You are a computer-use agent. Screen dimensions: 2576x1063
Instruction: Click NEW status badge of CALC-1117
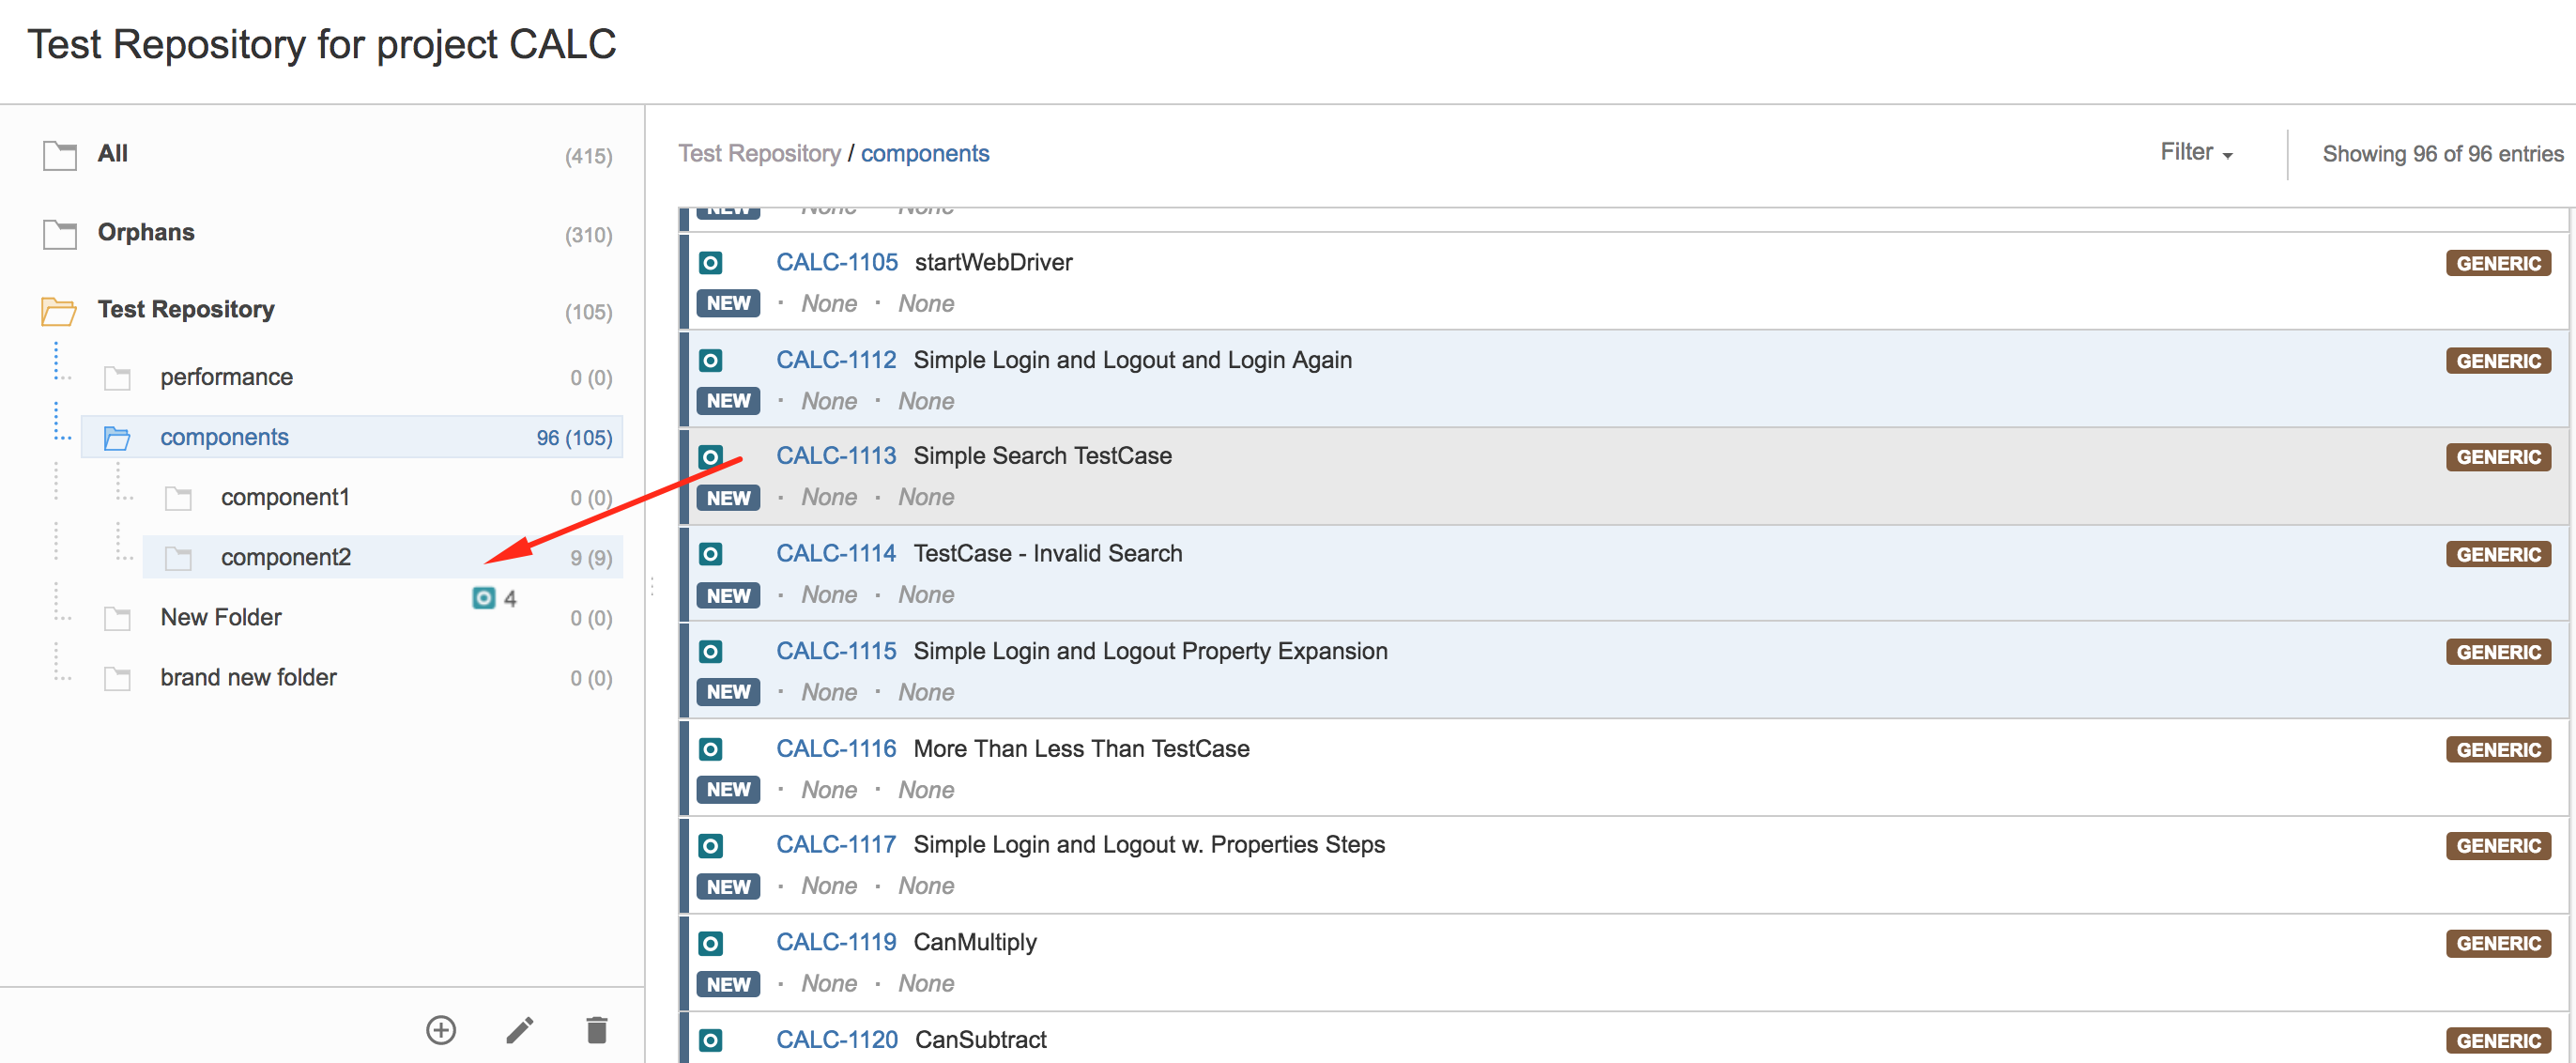729,887
